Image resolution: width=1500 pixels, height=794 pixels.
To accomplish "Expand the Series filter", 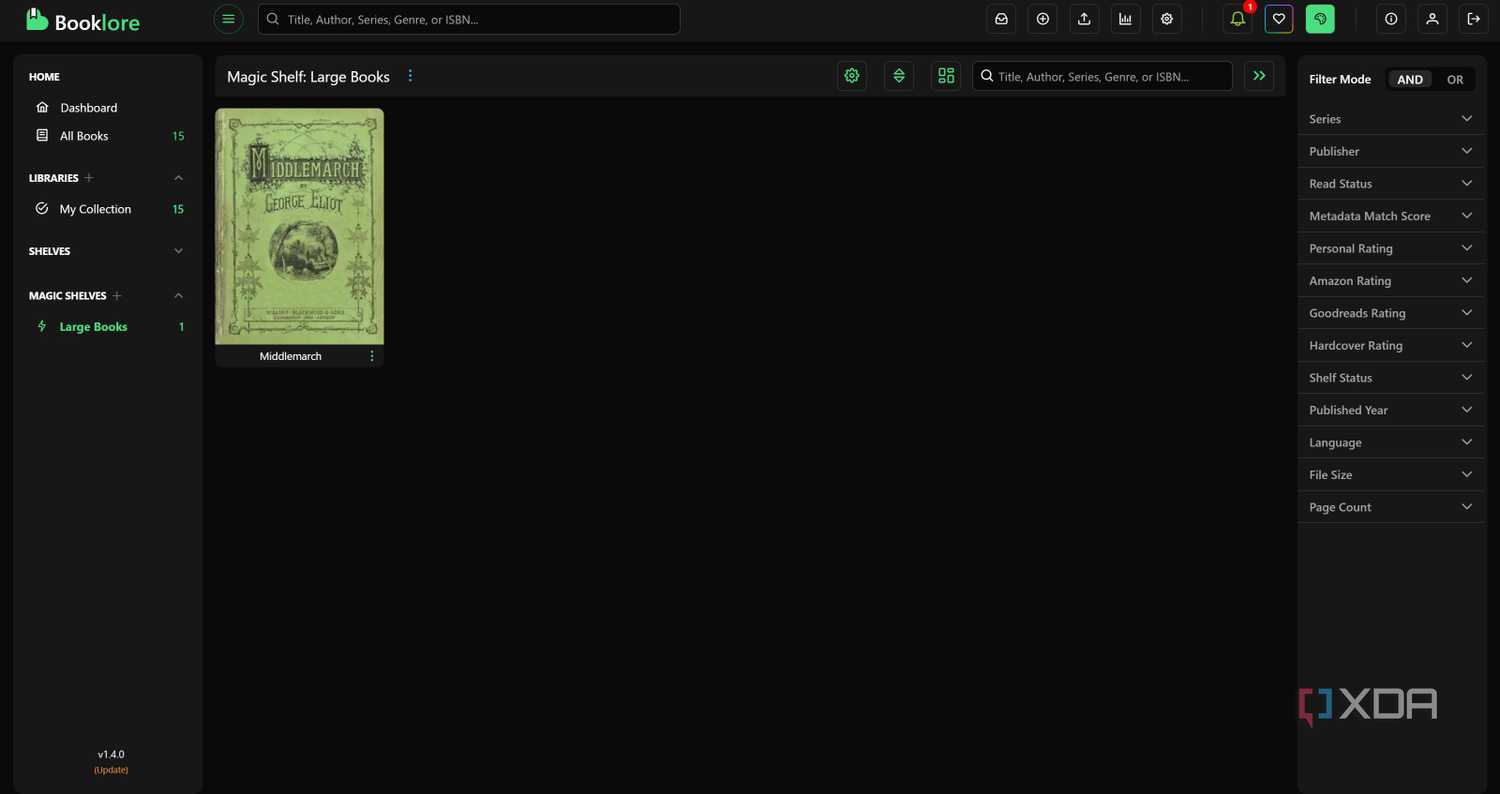I will (1391, 119).
